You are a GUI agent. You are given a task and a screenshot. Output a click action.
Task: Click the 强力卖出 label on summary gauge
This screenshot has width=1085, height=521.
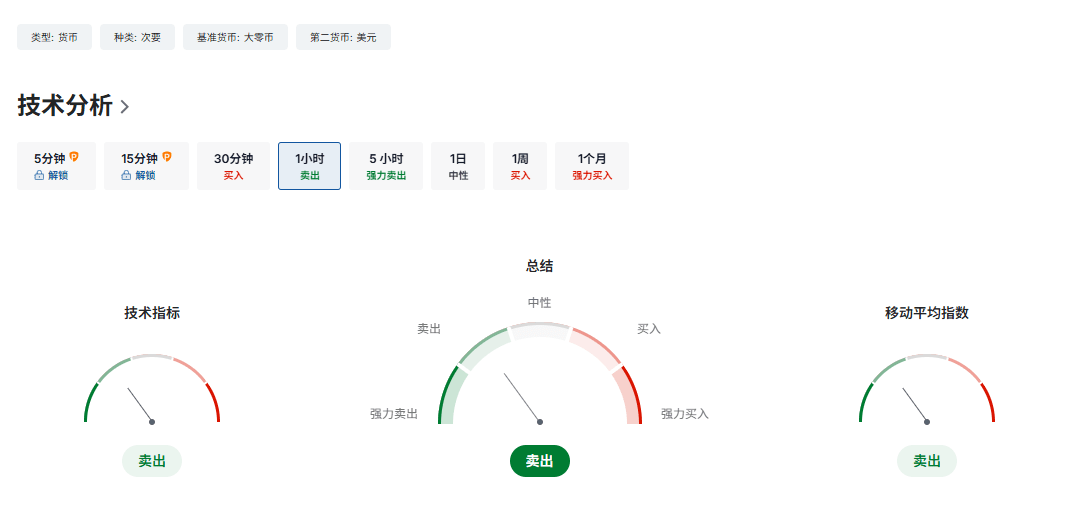[394, 414]
